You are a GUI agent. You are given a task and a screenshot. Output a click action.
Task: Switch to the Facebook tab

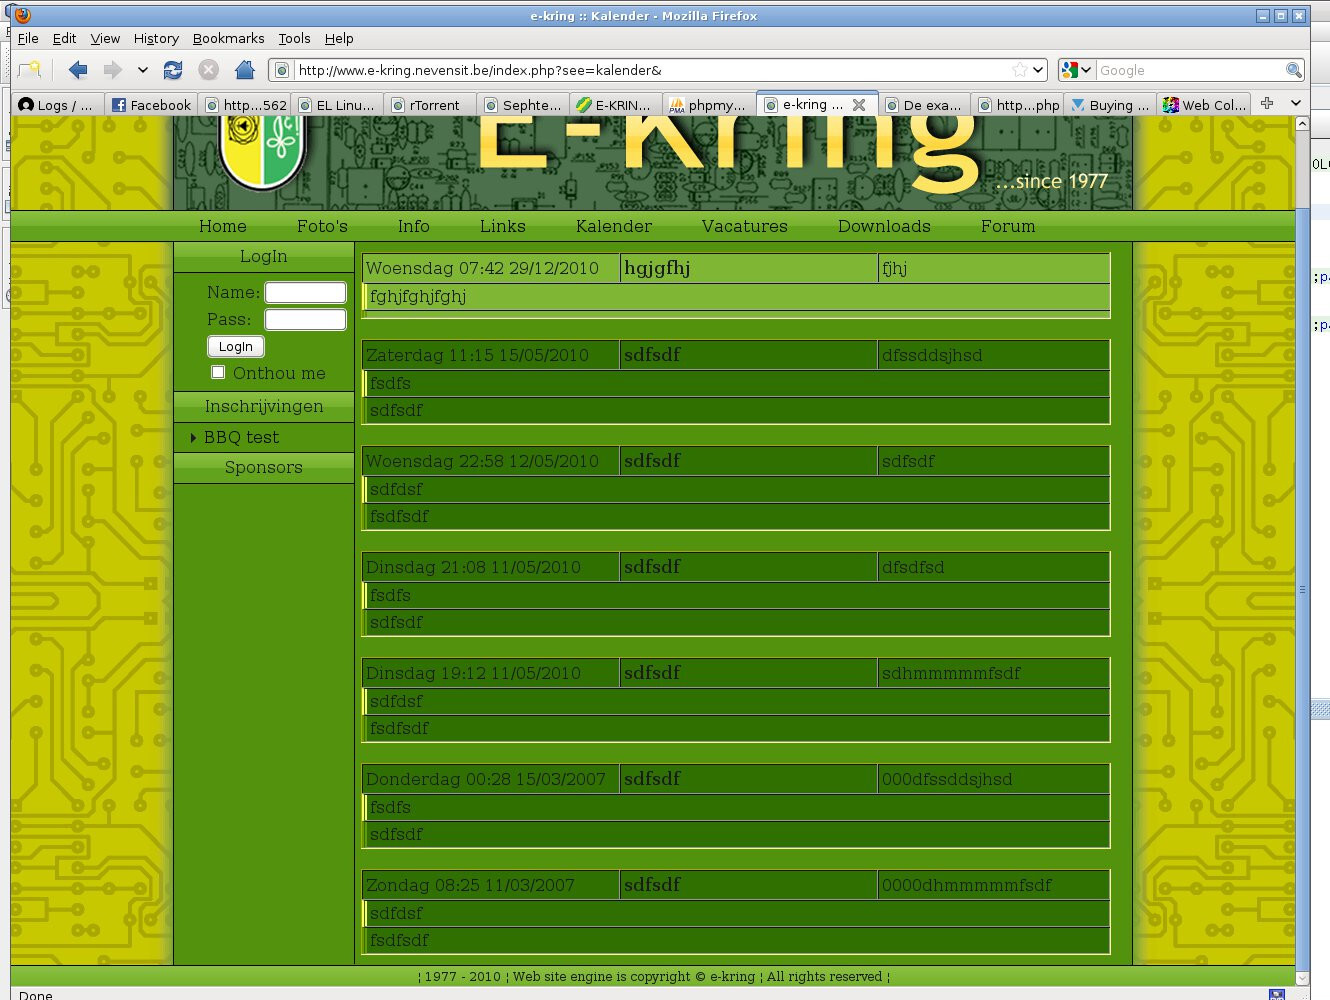tap(151, 105)
